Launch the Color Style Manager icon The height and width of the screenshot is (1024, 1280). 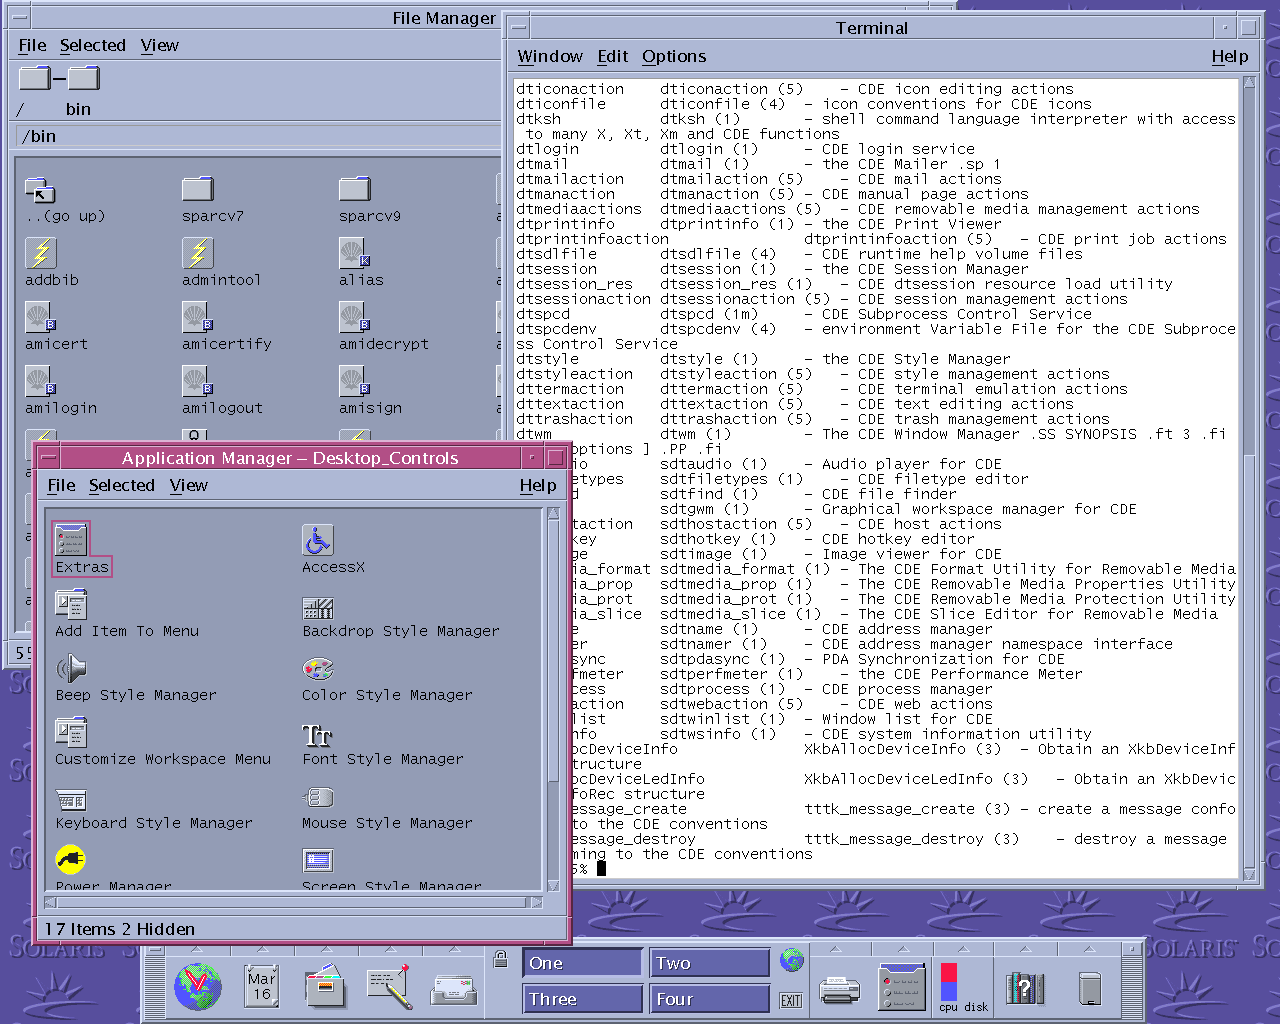[x=318, y=669]
